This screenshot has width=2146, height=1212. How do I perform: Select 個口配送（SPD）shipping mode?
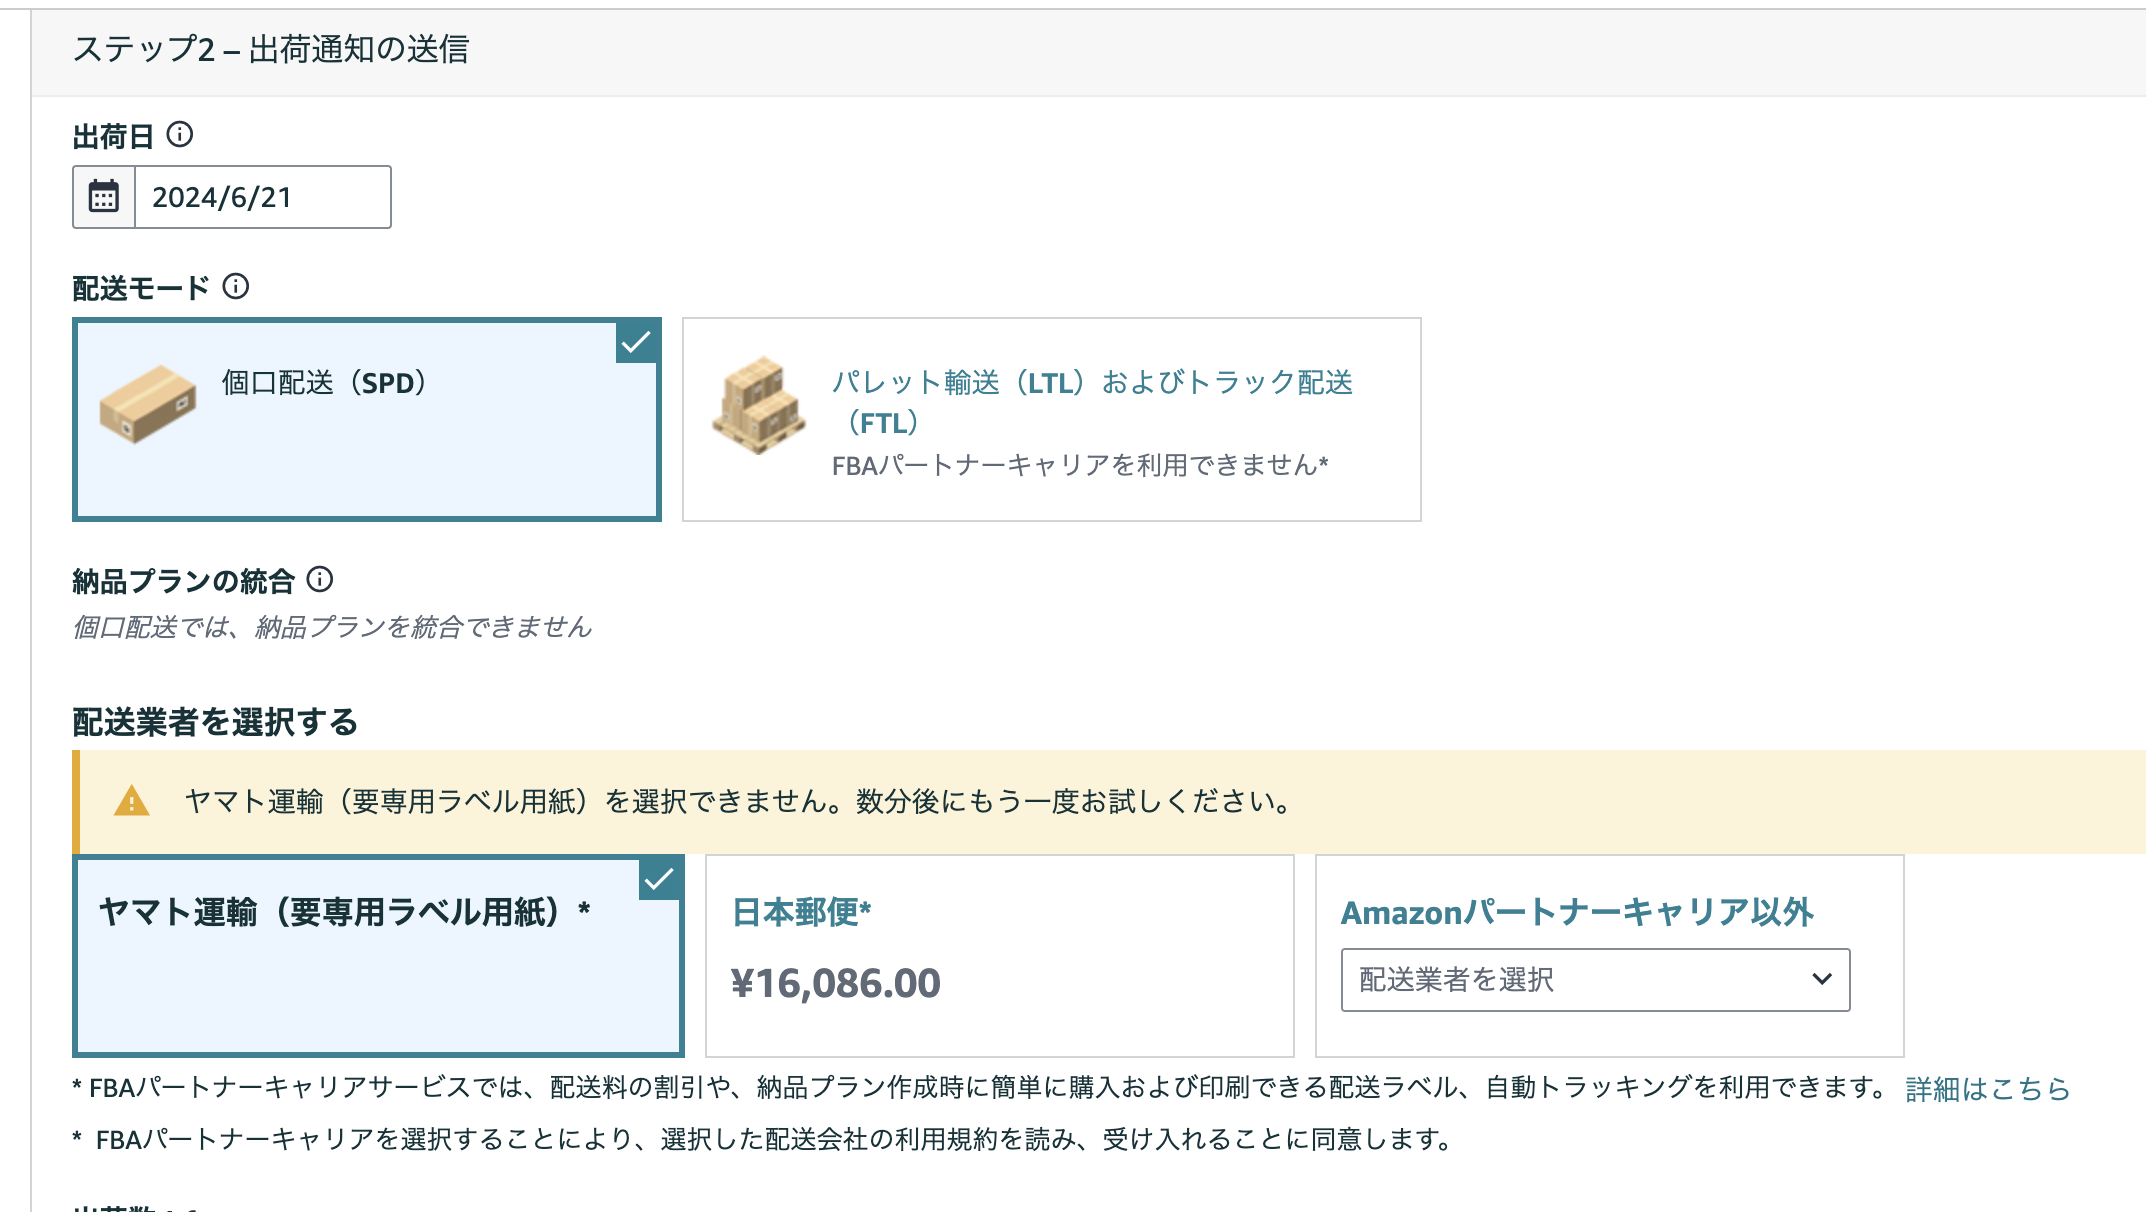pyautogui.click(x=367, y=419)
